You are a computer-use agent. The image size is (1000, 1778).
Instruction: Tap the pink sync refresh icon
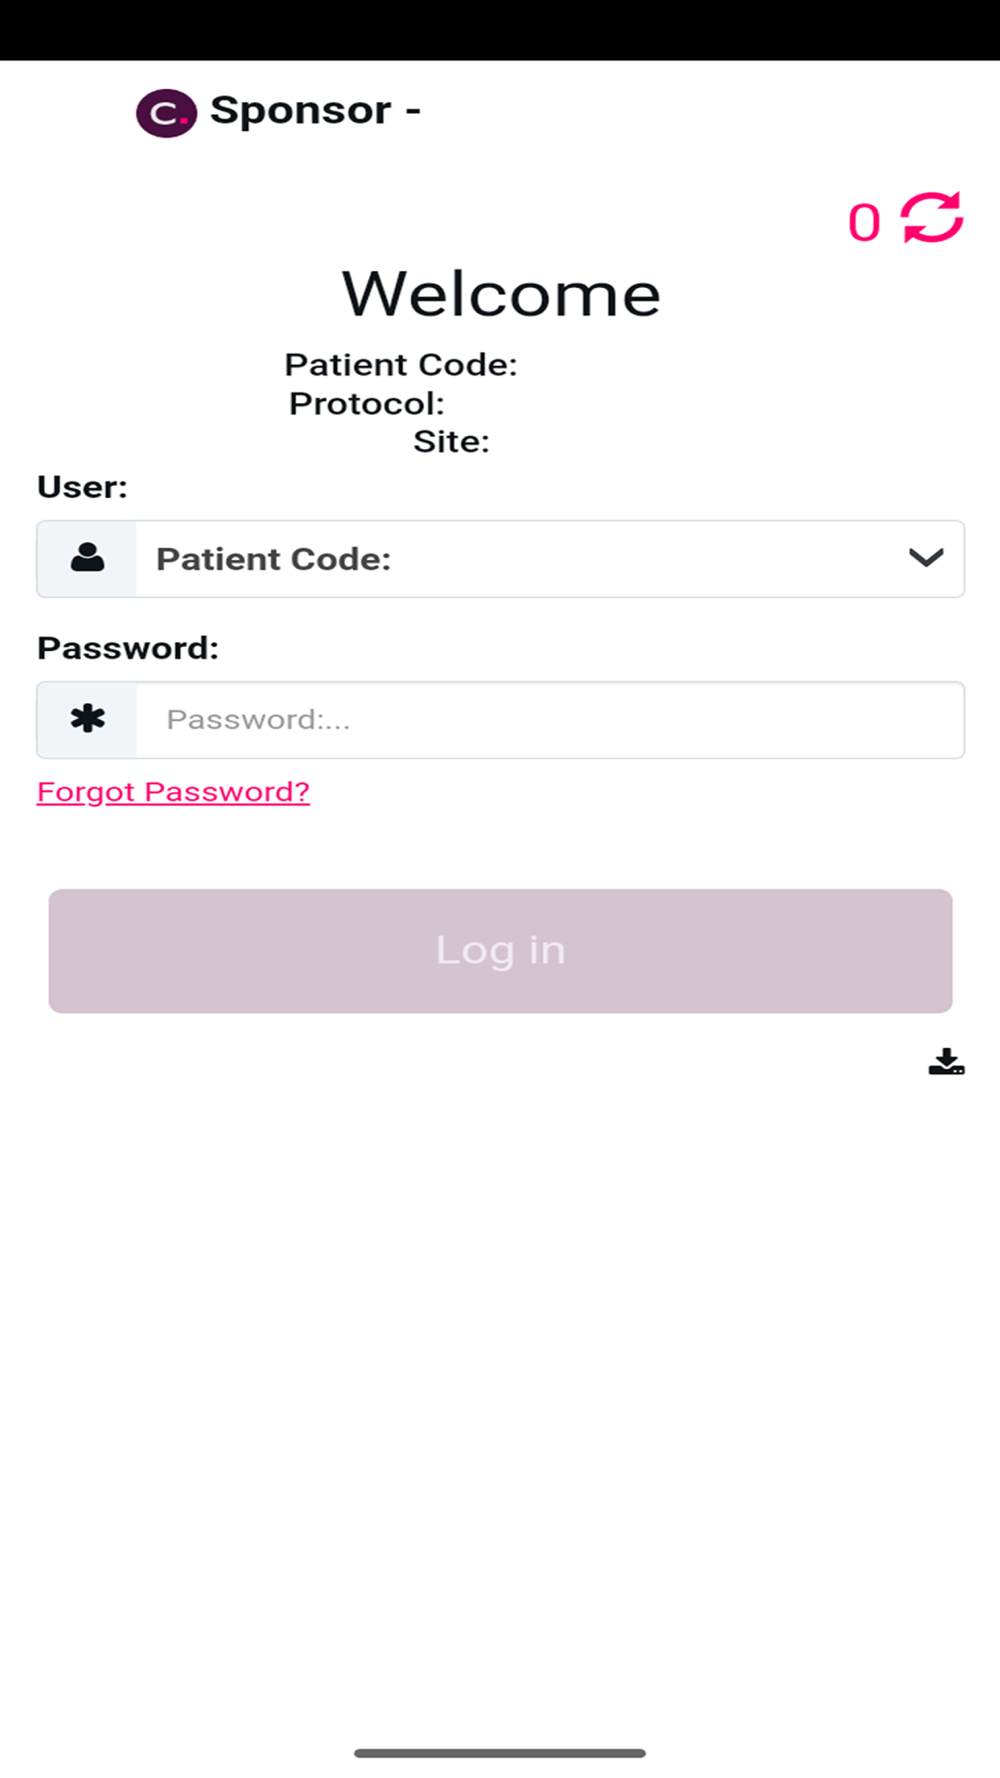click(931, 218)
